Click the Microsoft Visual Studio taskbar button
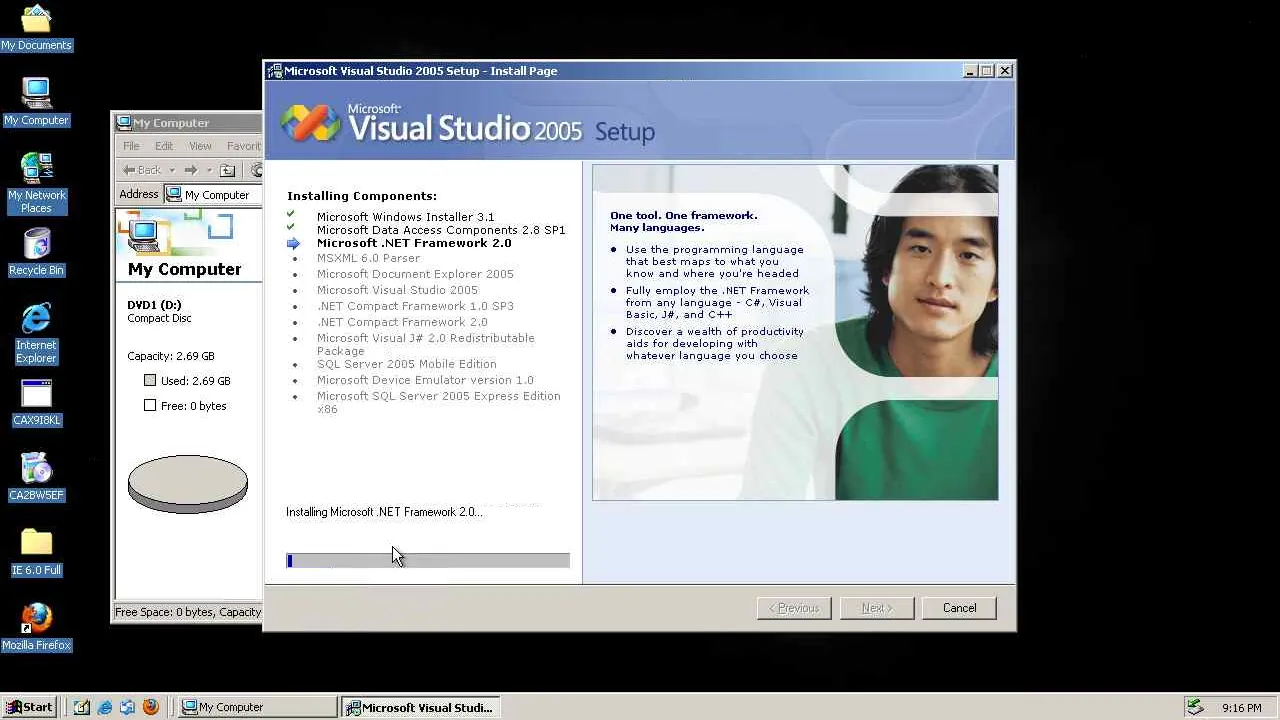Viewport: 1280px width, 720px height. pyautogui.click(x=420, y=707)
